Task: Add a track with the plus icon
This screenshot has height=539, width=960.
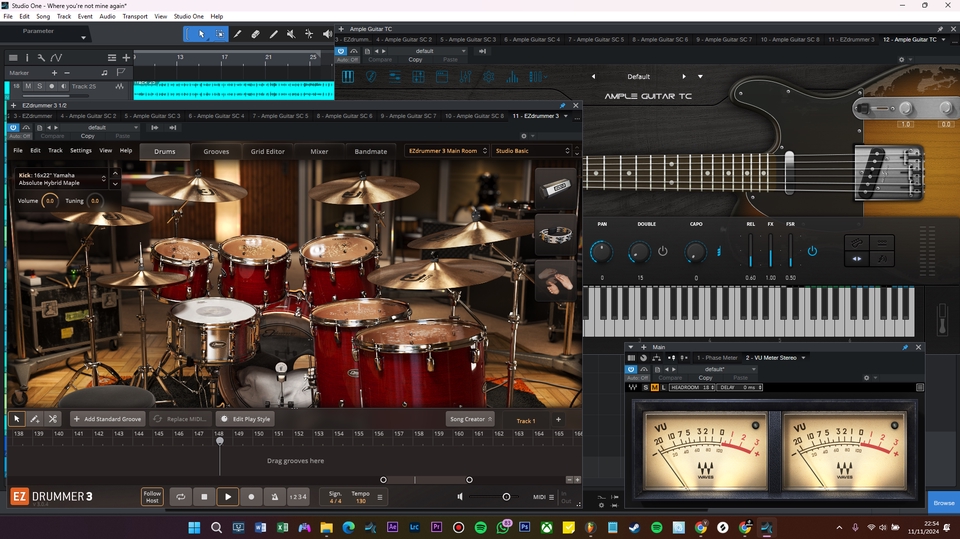Action: 126,58
